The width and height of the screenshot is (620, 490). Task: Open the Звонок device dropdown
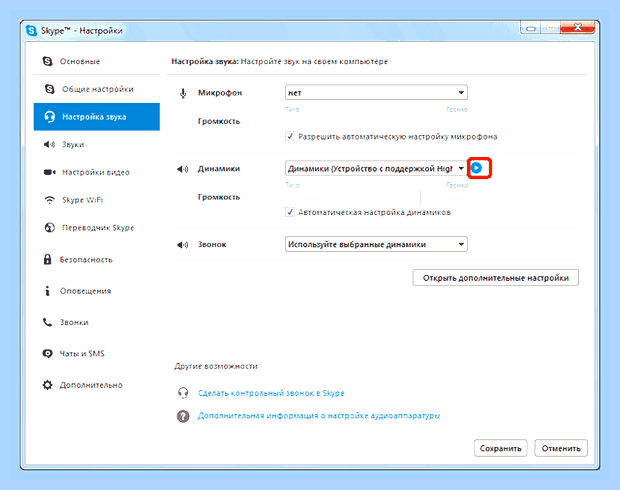tap(376, 244)
